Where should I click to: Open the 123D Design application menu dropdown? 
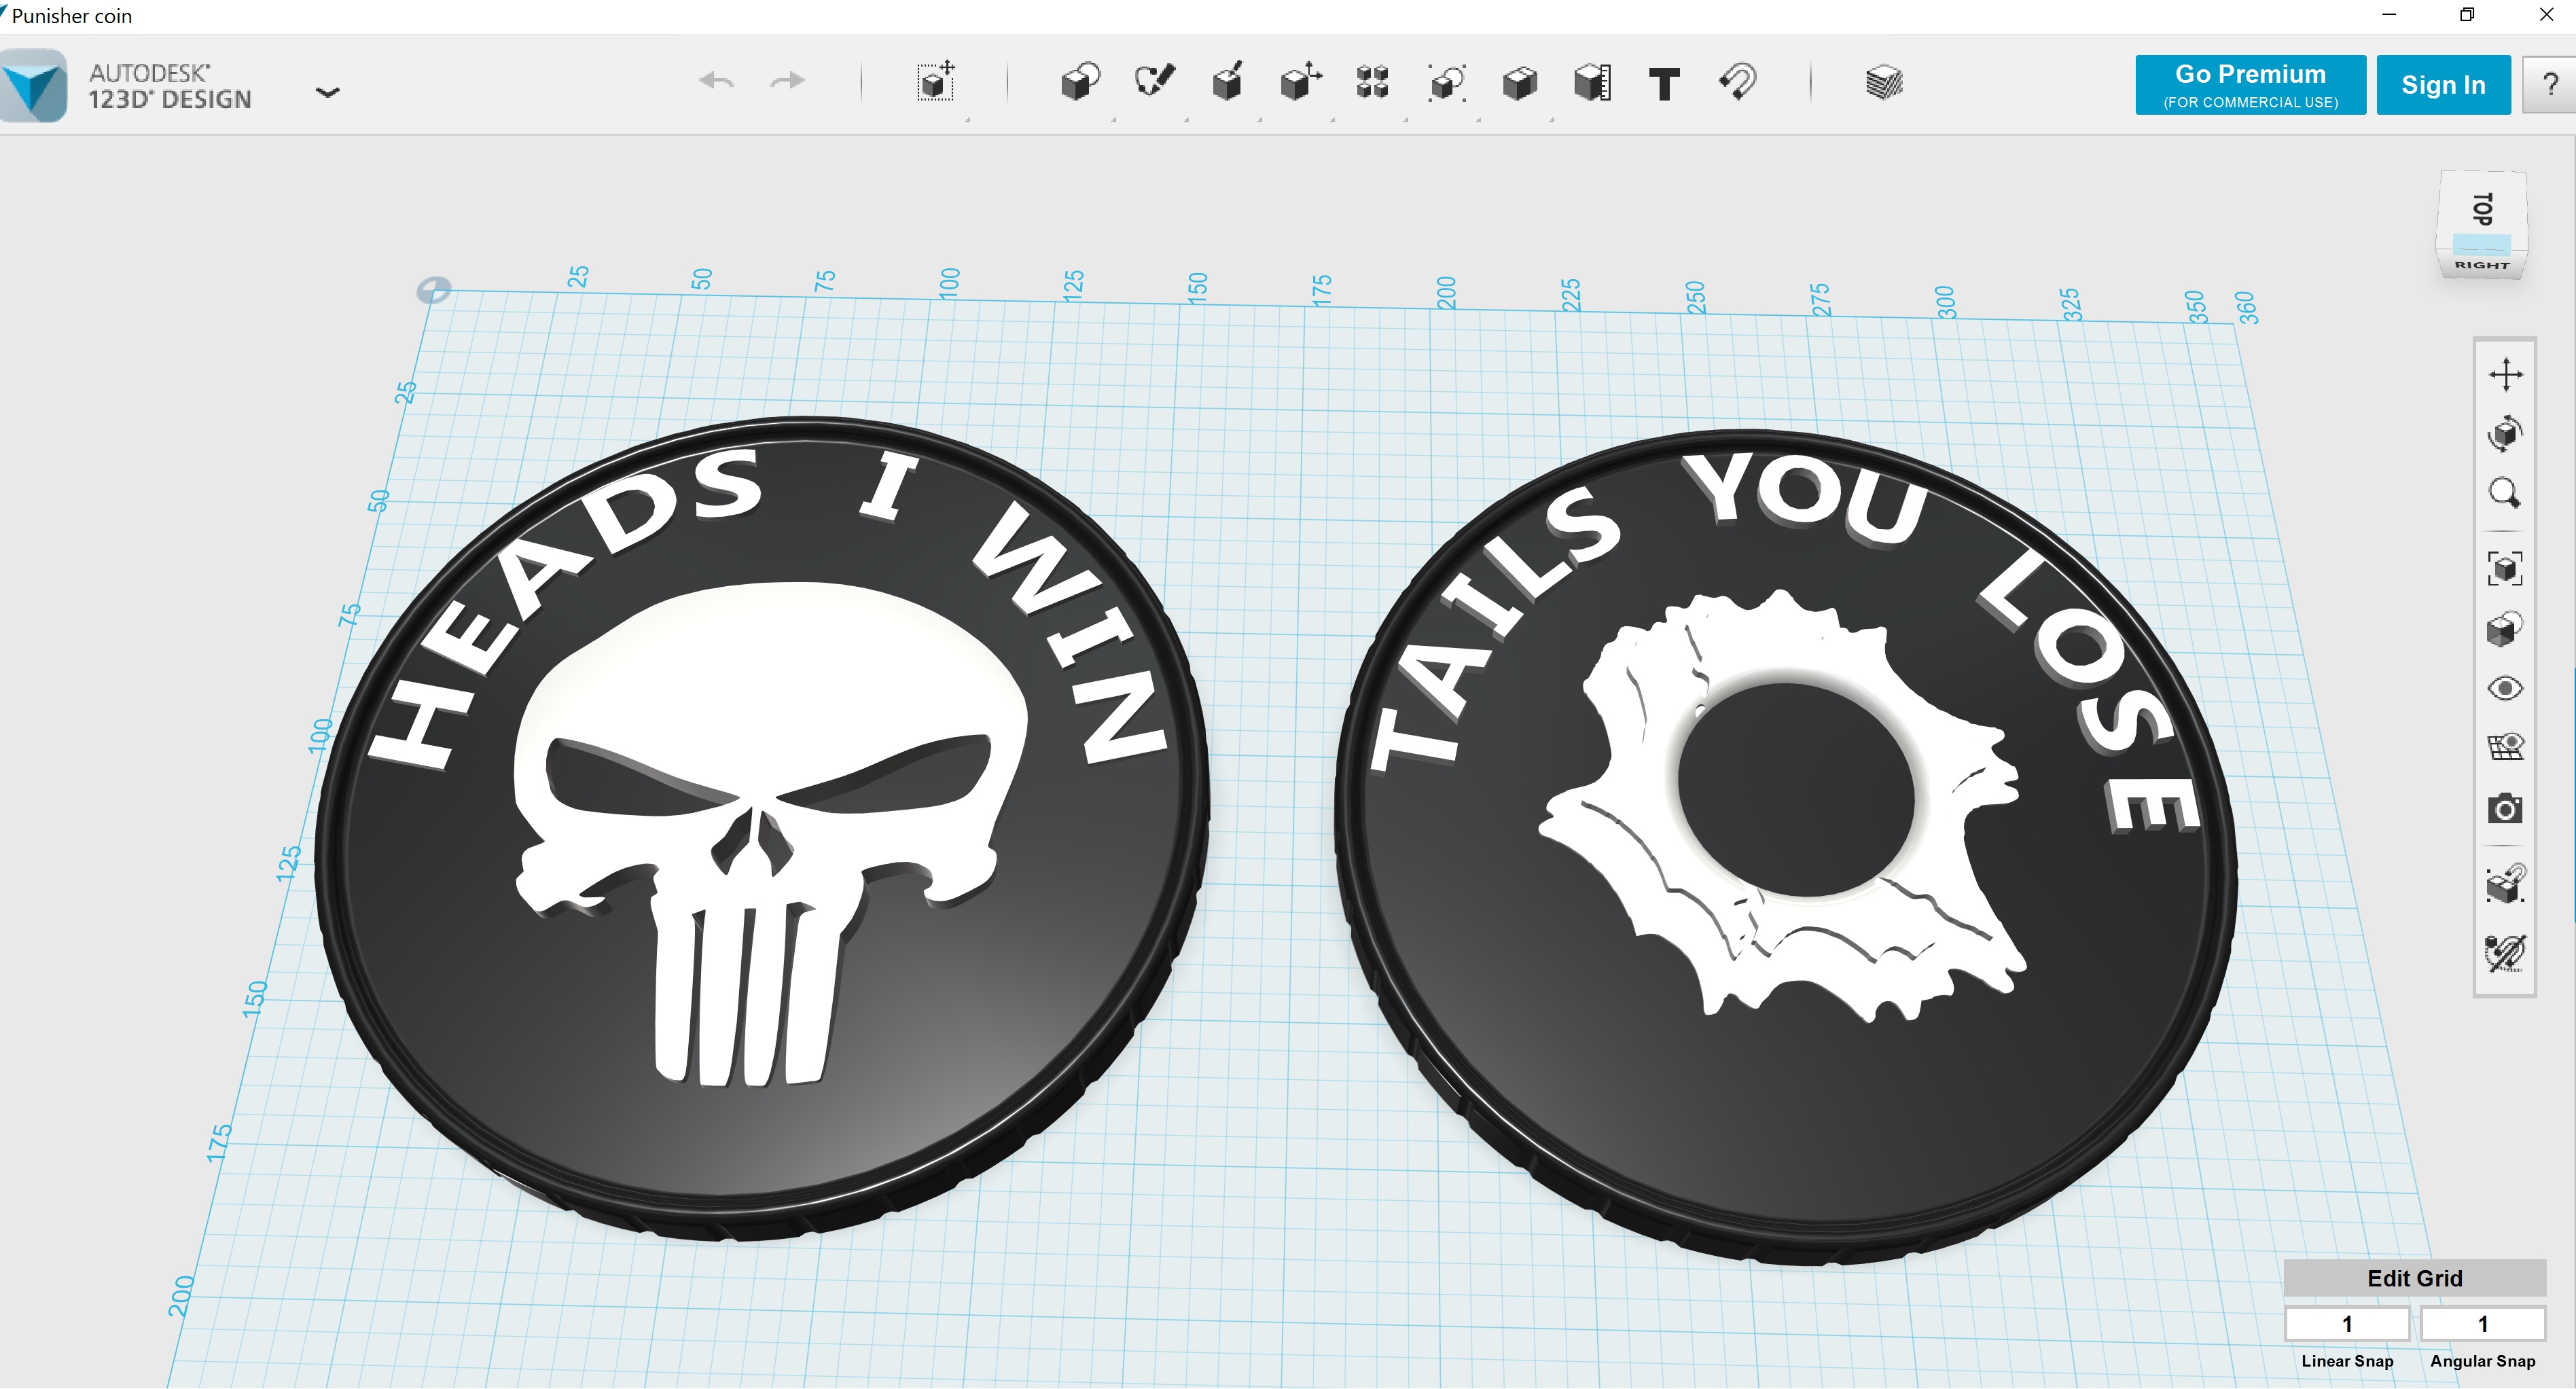coord(327,92)
